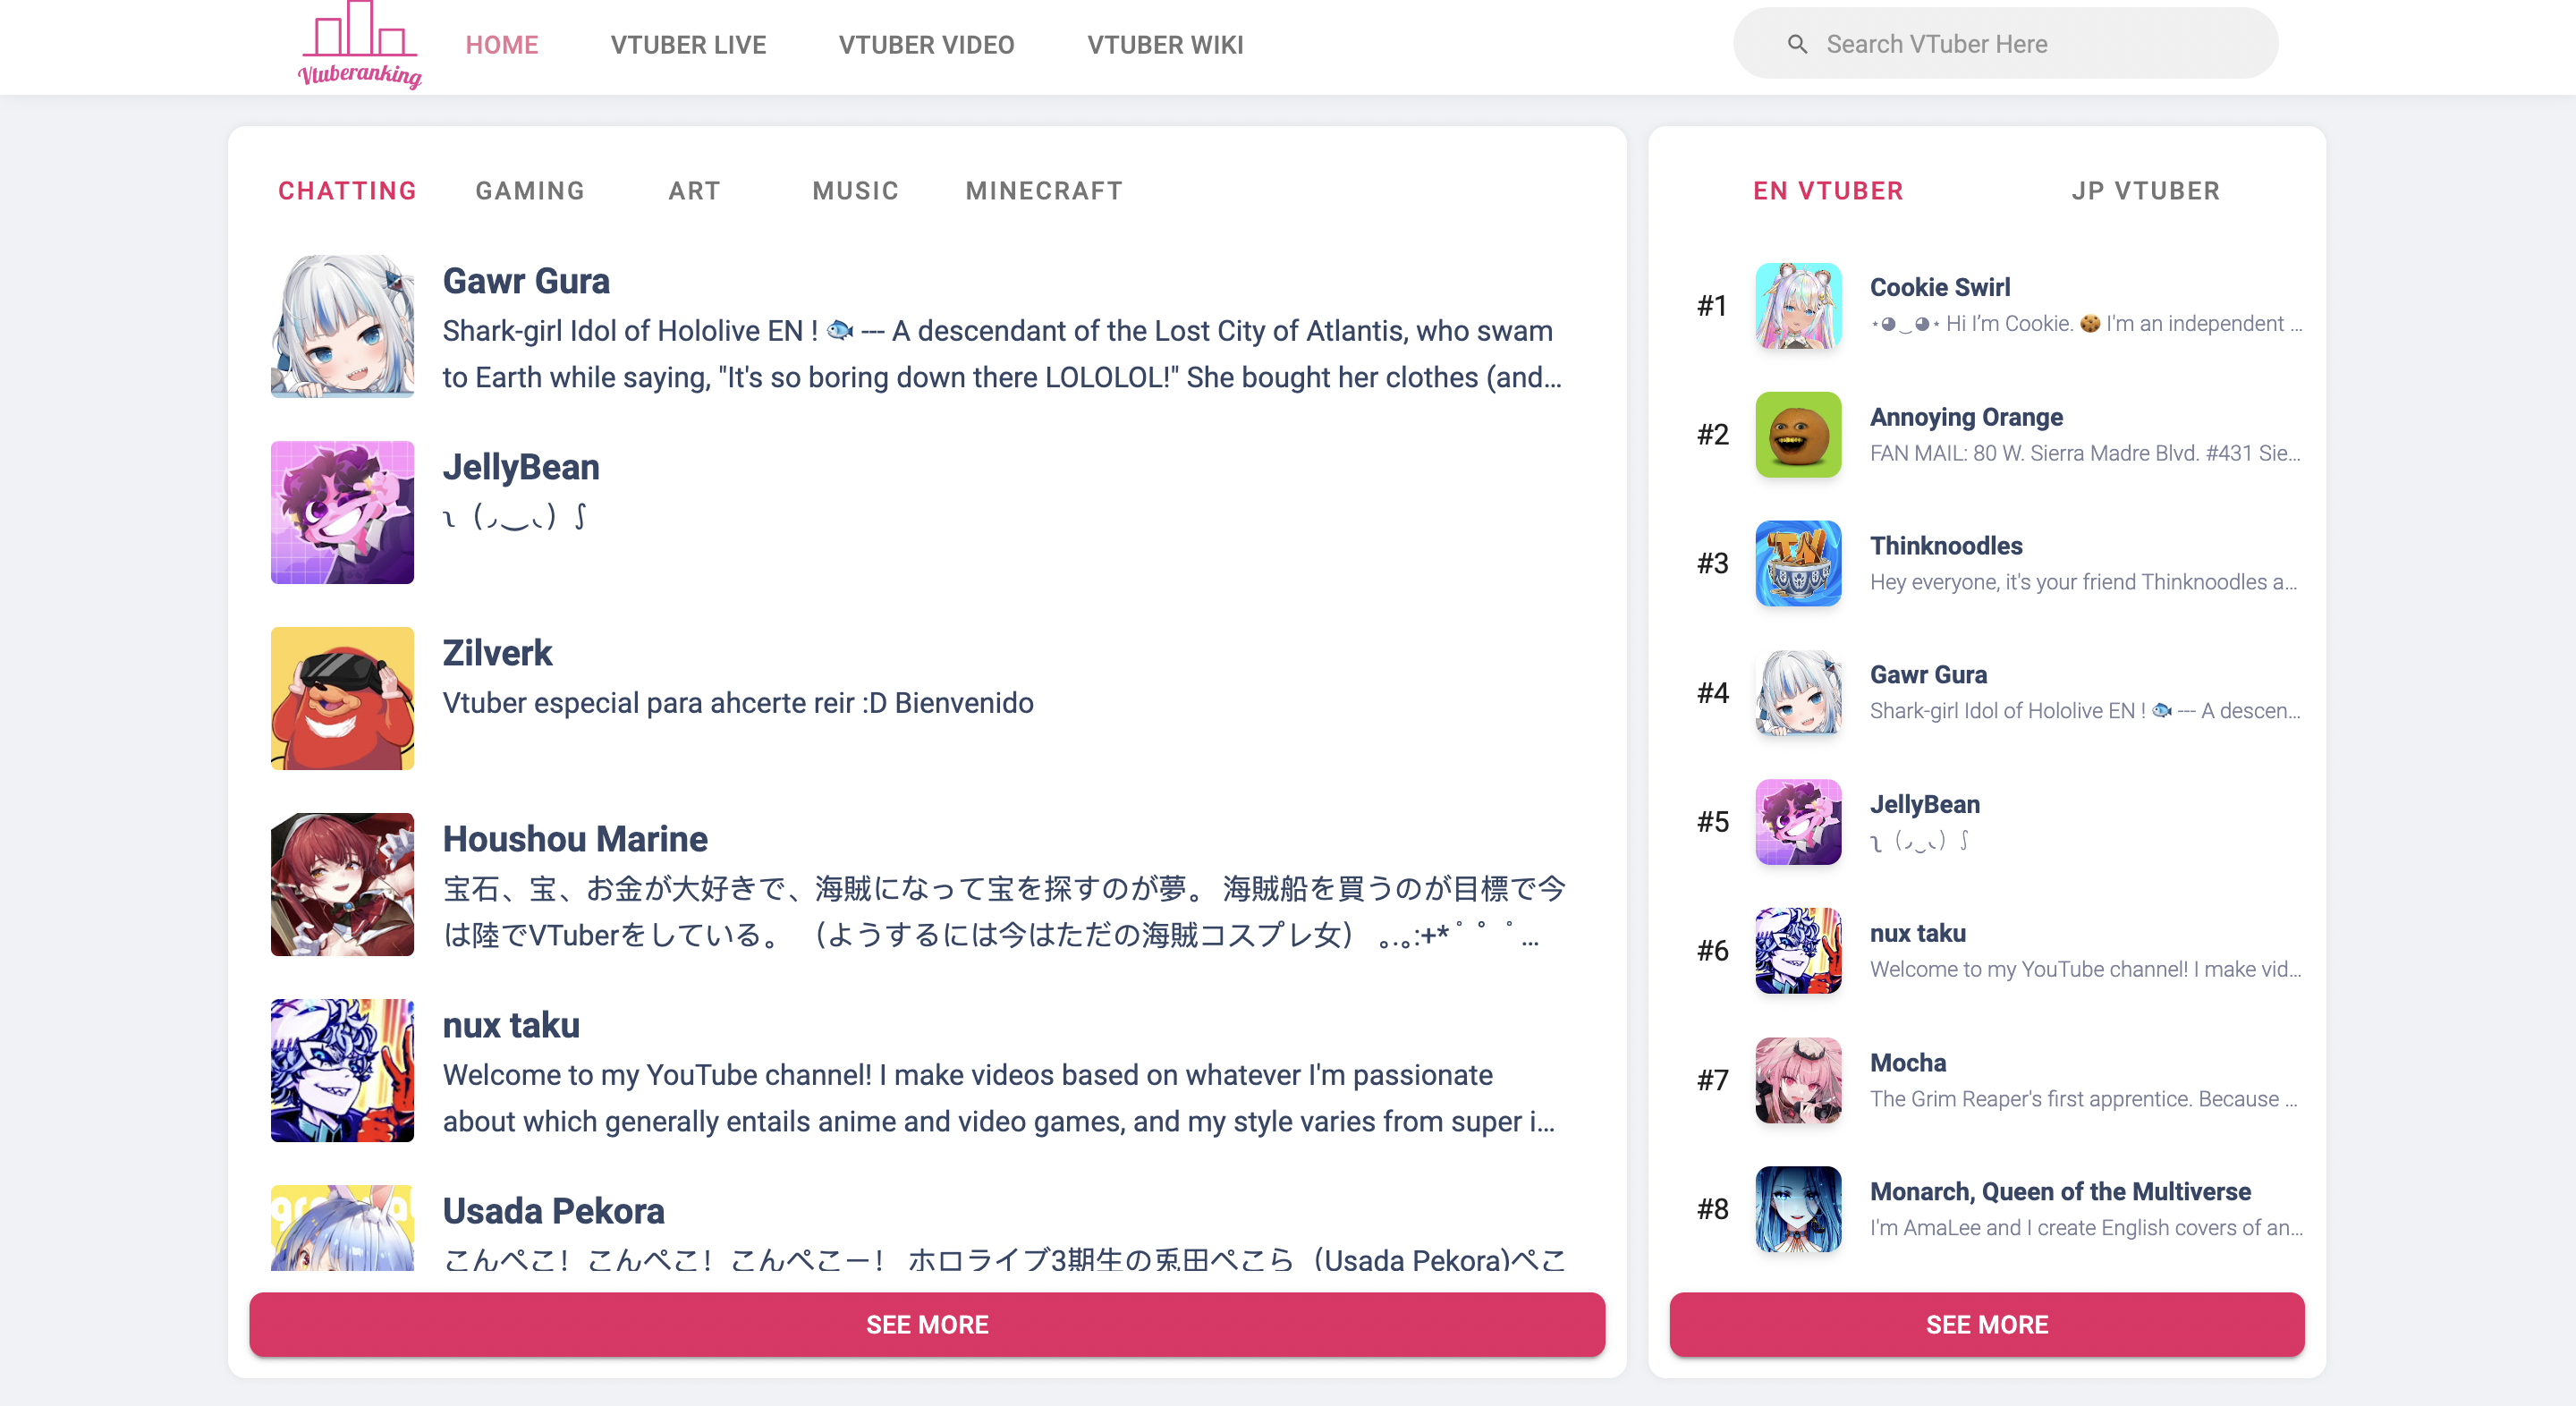Click nux taku 'Welcome to my YouTube channel' description in chatting list
Image resolution: width=2576 pixels, height=1406 pixels.
[999, 1098]
